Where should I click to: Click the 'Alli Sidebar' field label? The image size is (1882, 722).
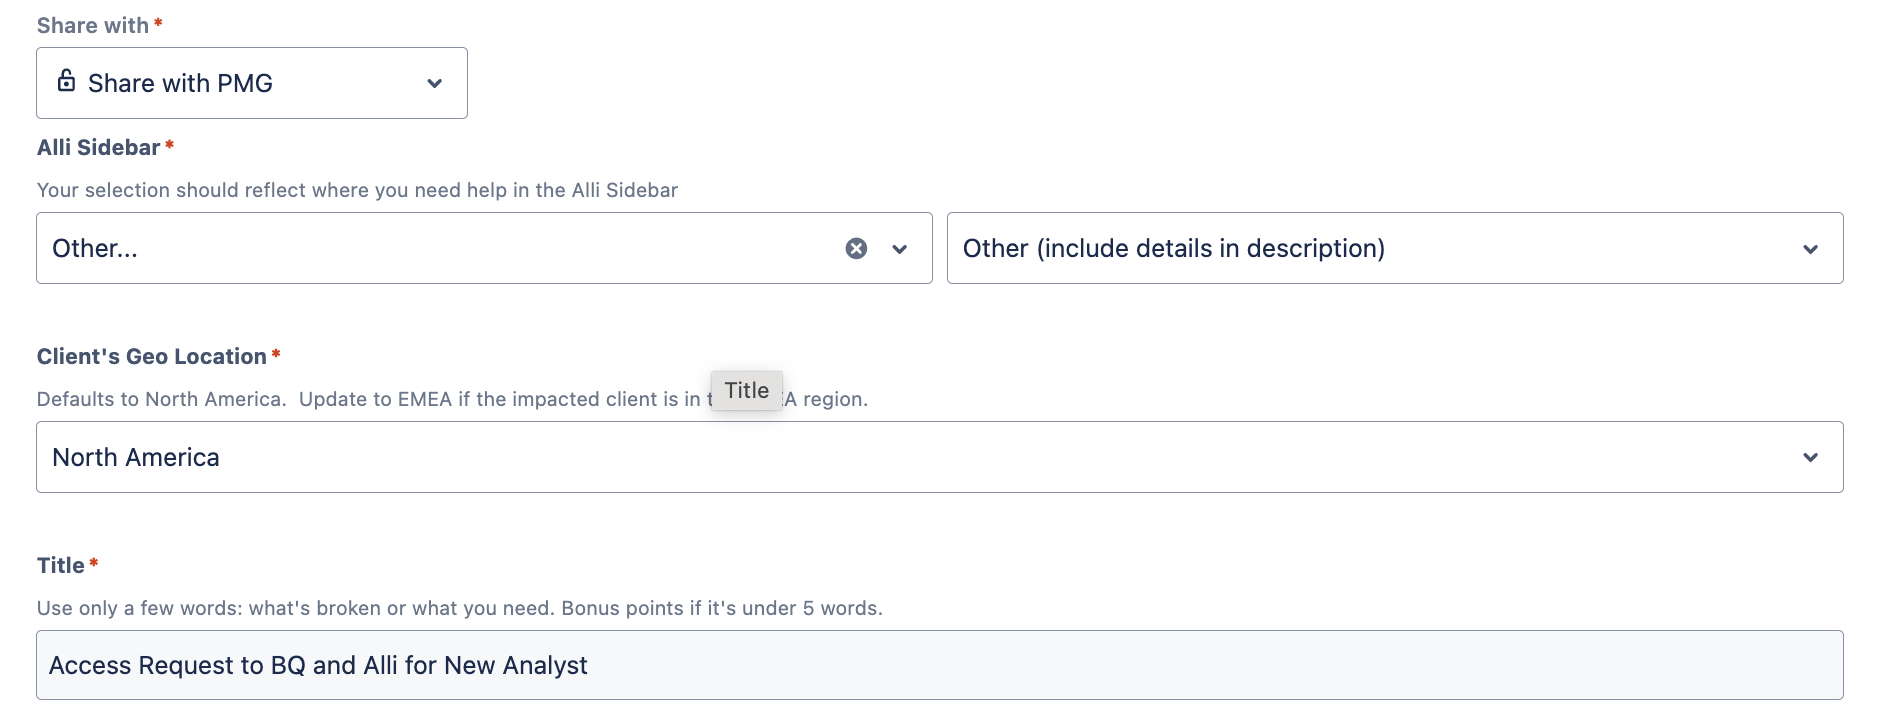point(97,147)
